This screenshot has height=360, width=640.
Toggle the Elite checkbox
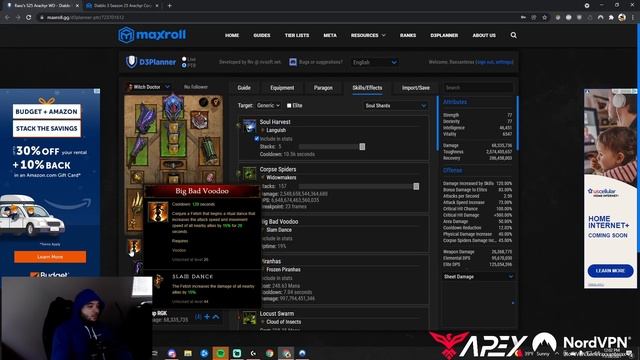point(289,105)
